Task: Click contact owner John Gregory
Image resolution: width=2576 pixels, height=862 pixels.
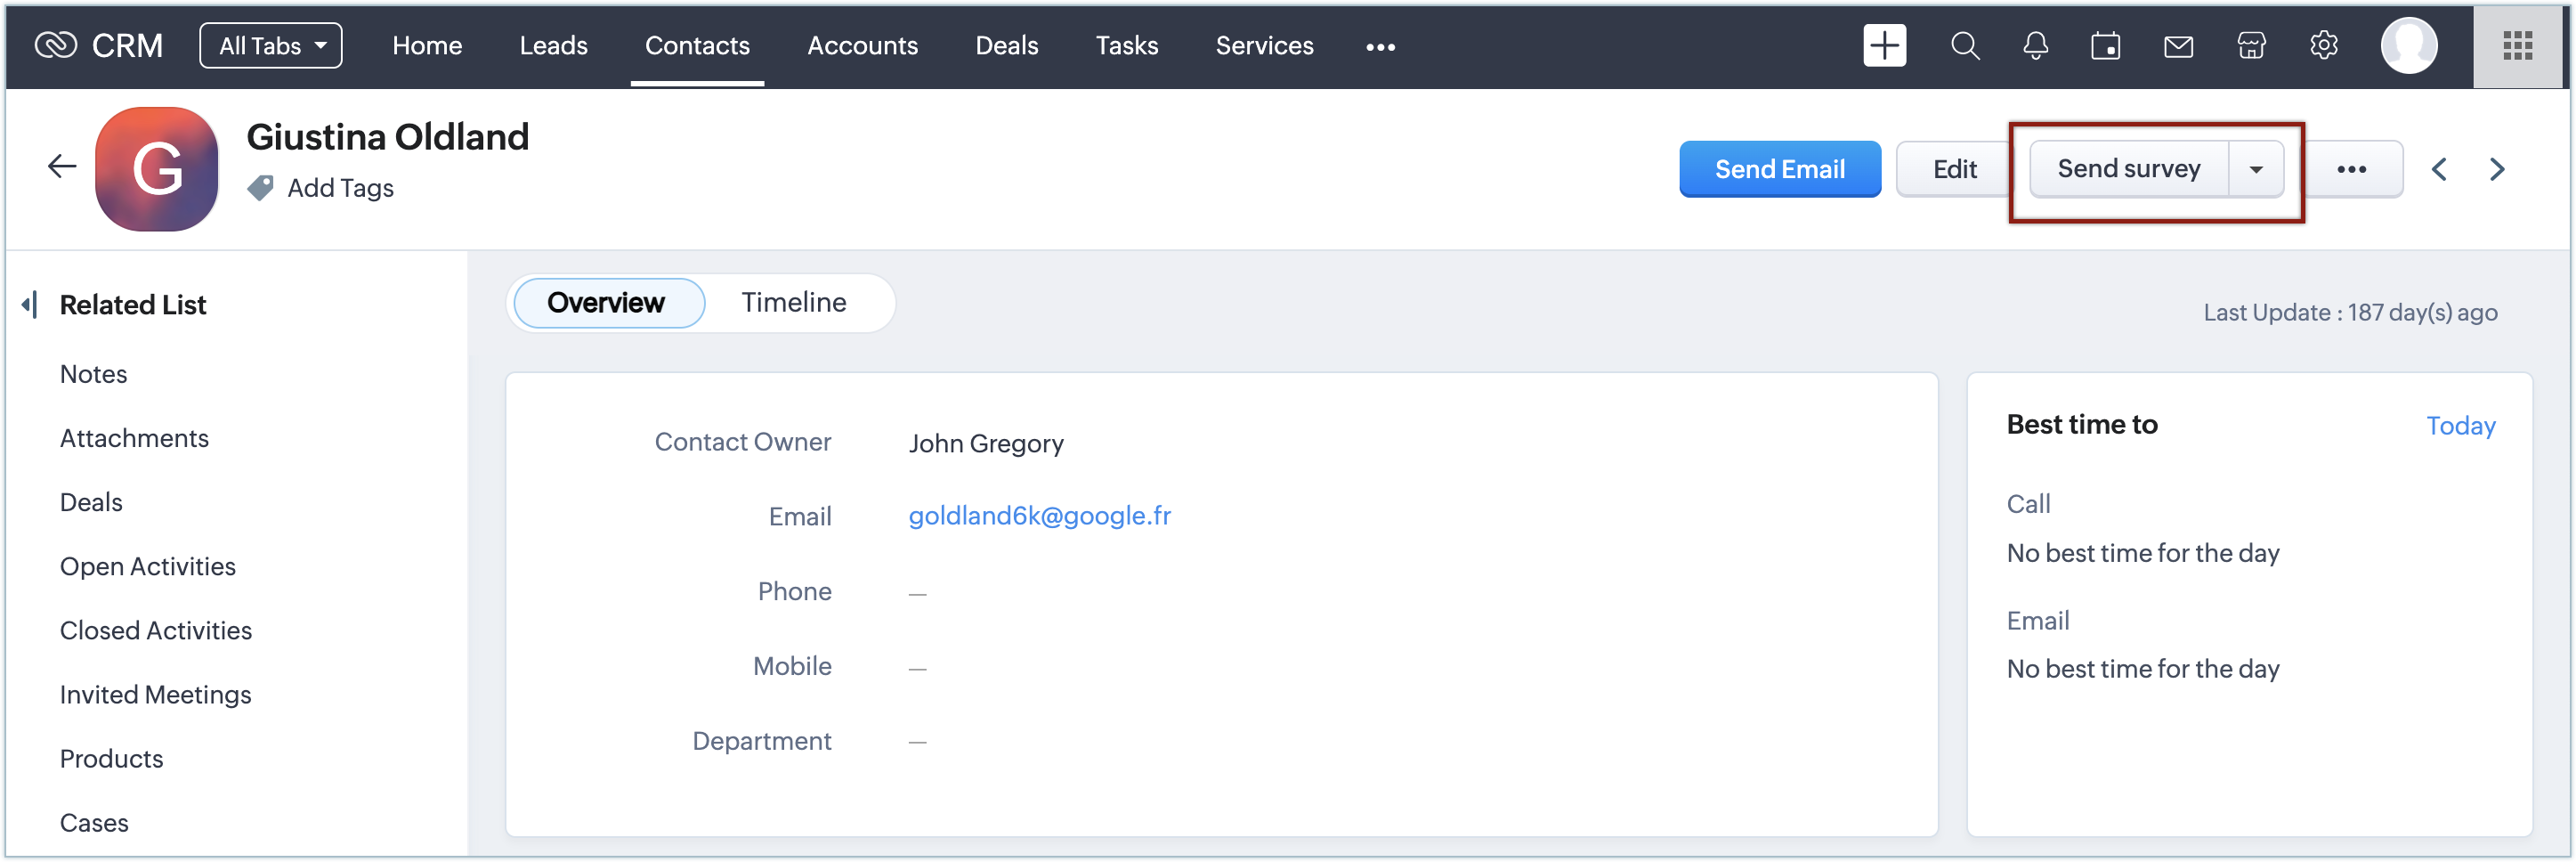Action: pos(986,443)
